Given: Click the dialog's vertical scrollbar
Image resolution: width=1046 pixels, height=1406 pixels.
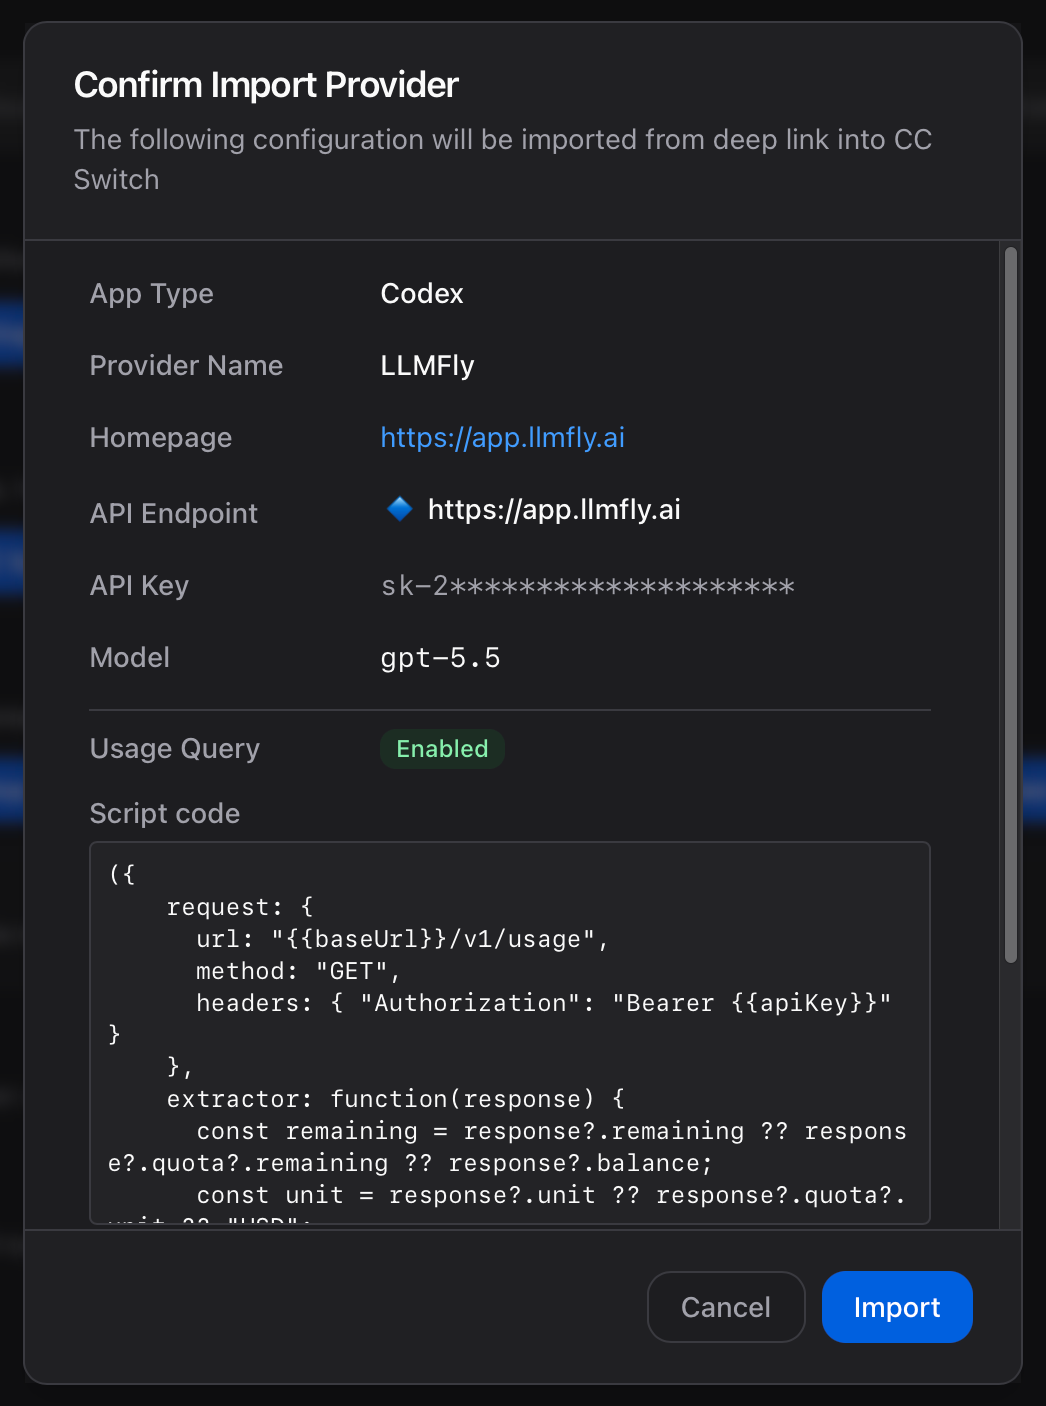Looking at the screenshot, I should pos(1011,605).
